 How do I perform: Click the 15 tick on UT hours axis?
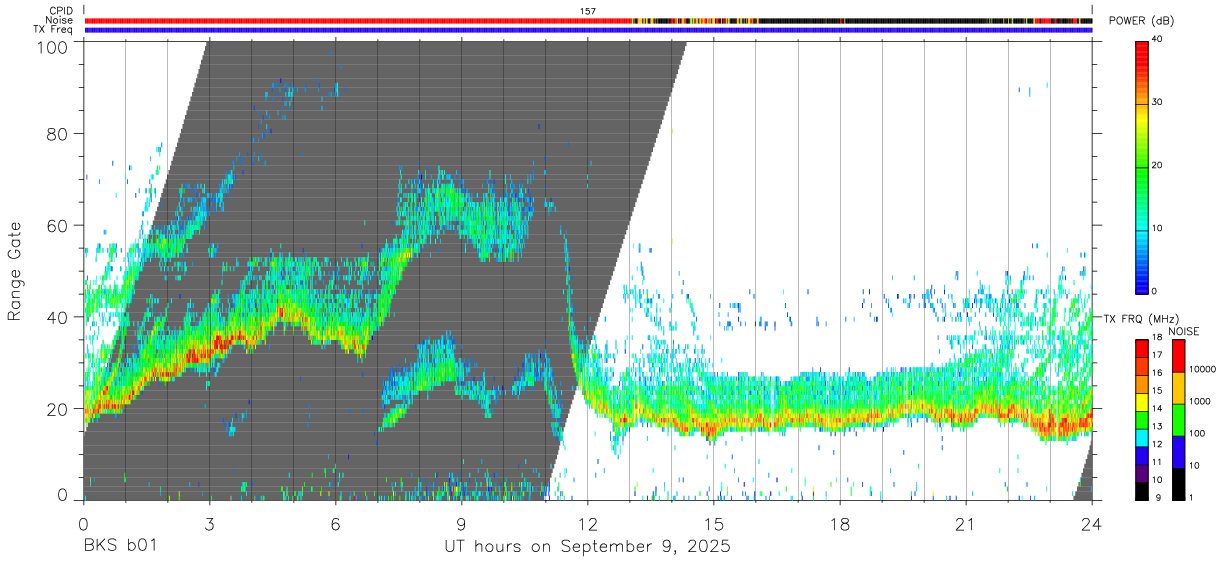pyautogui.click(x=713, y=523)
